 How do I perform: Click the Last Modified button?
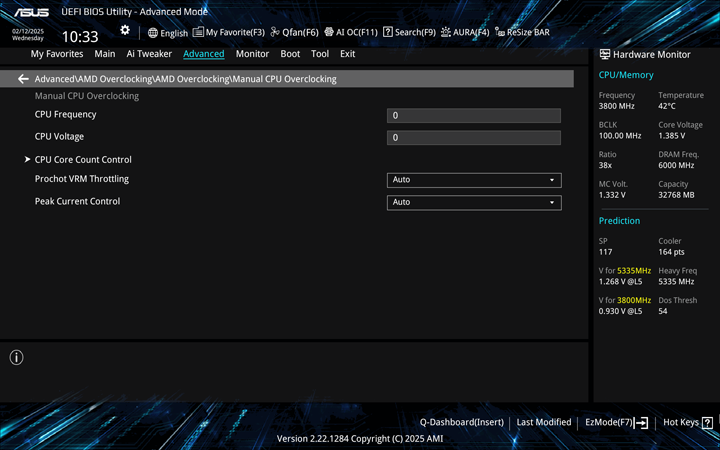[x=544, y=423]
